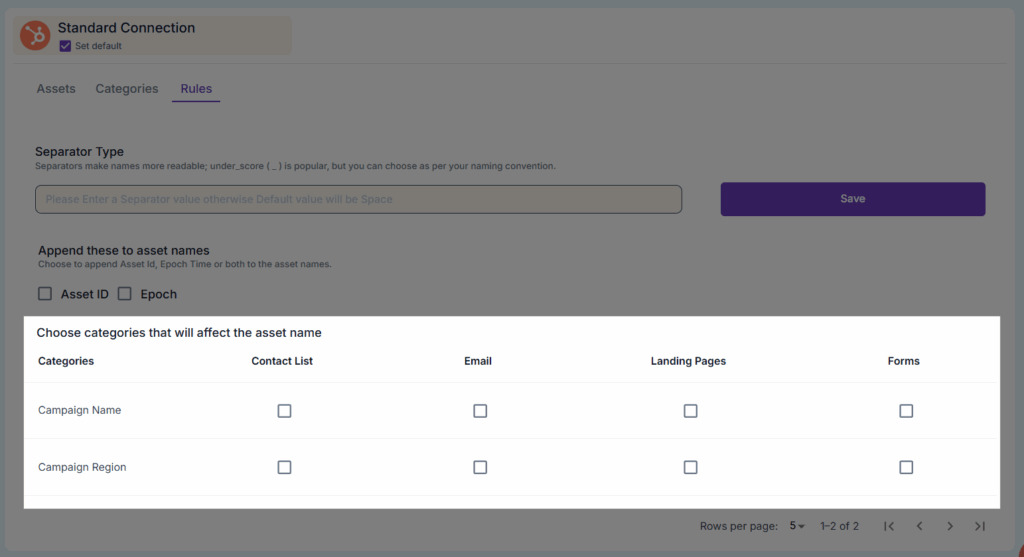Go to previous page arrow
1024x557 pixels.
coord(919,526)
